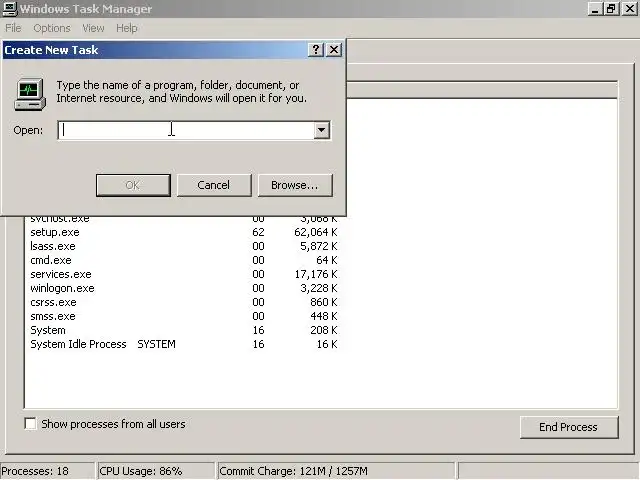Open the View menu
The width and height of the screenshot is (640, 480).
[x=93, y=28]
